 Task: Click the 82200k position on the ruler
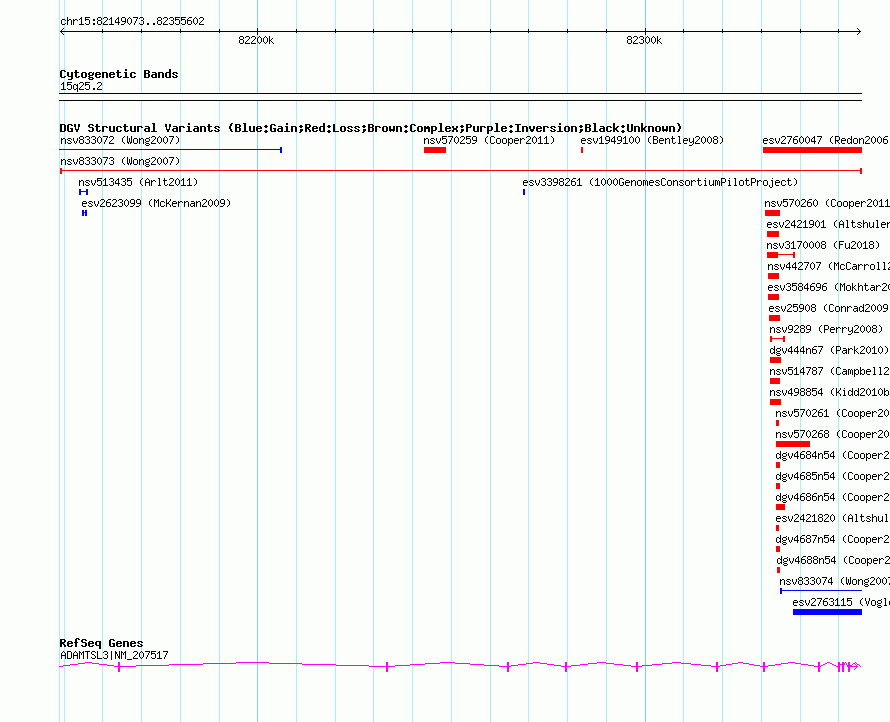(x=256, y=40)
